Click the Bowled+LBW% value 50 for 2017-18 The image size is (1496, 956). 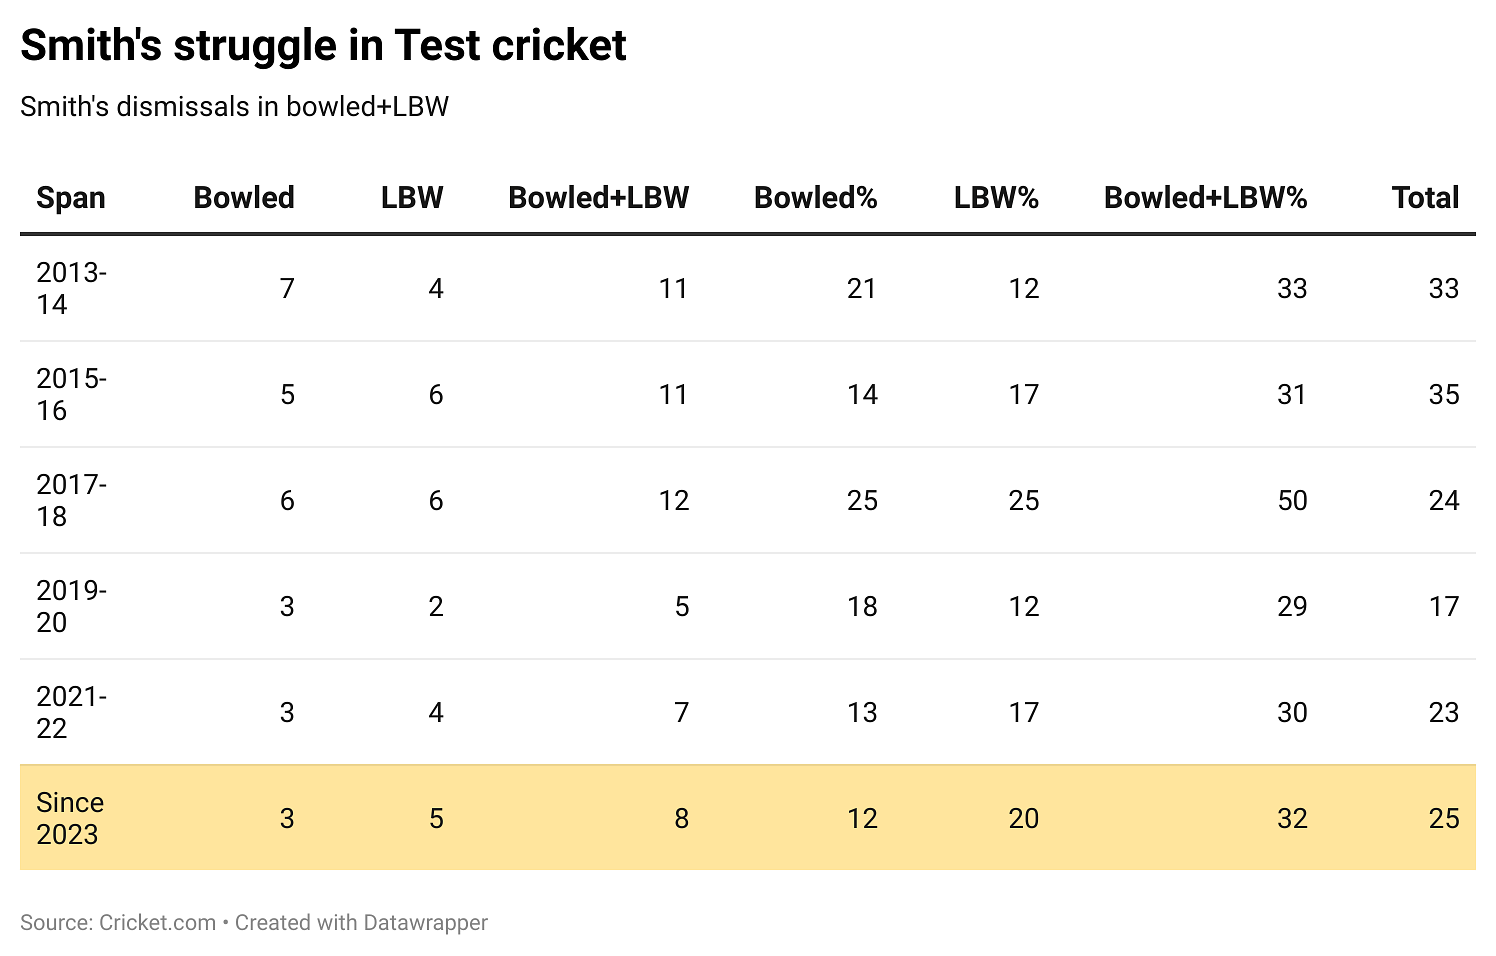1292,500
